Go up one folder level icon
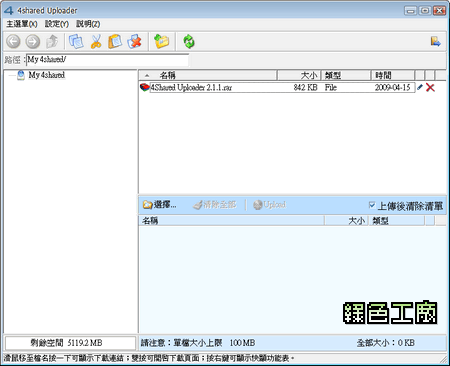450x366 pixels. click(x=52, y=42)
